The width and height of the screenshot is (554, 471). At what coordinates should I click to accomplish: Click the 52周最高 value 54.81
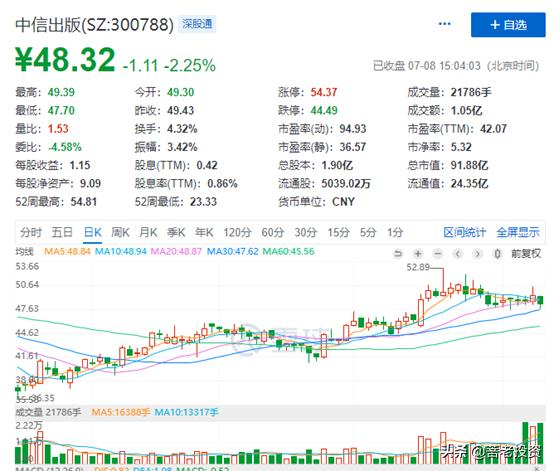(84, 202)
